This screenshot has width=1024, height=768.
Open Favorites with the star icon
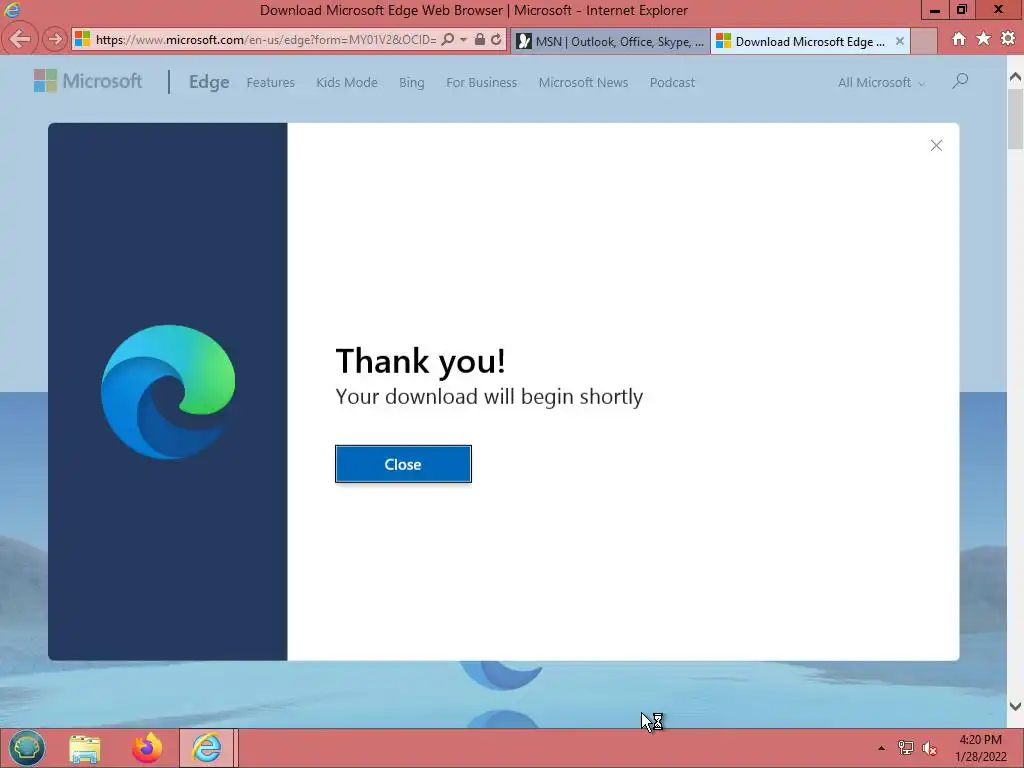[x=984, y=39]
